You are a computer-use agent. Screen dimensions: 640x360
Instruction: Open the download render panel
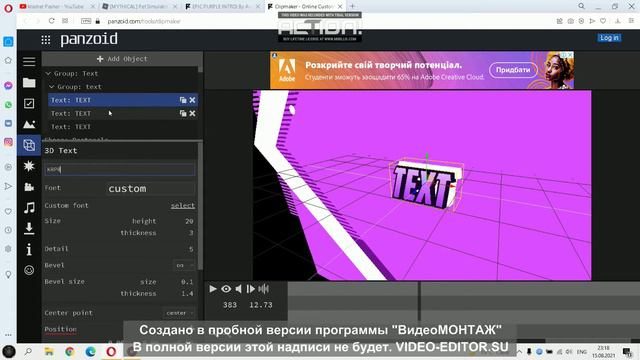pyautogui.click(x=29, y=229)
